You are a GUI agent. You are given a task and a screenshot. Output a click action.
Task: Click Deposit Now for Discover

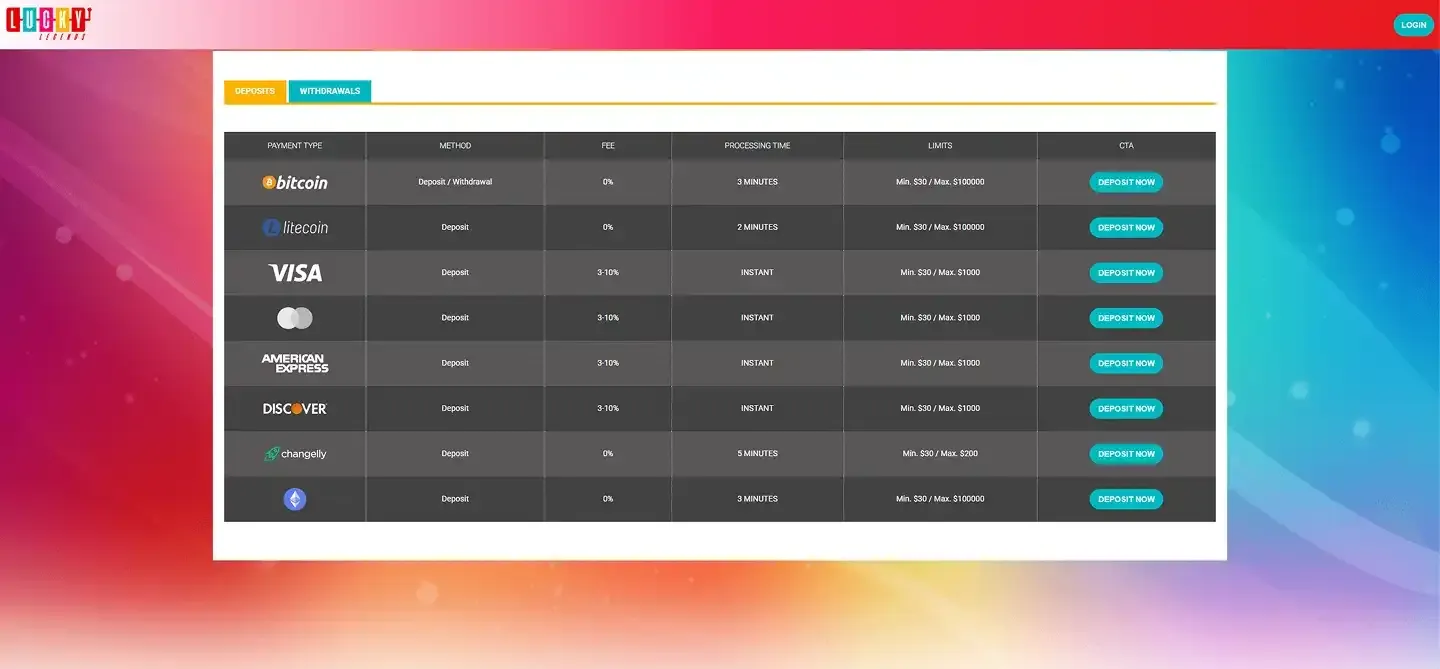coord(1126,409)
